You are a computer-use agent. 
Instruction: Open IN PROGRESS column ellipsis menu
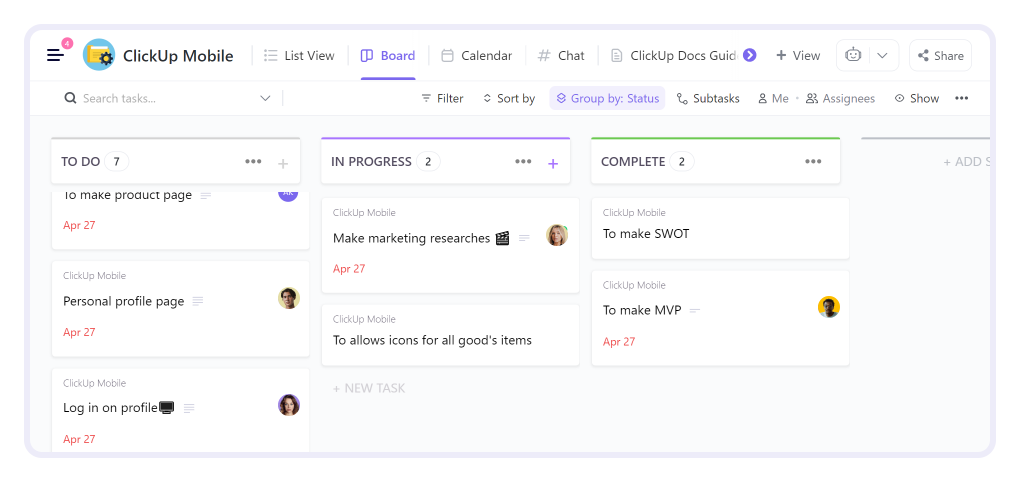(x=523, y=161)
